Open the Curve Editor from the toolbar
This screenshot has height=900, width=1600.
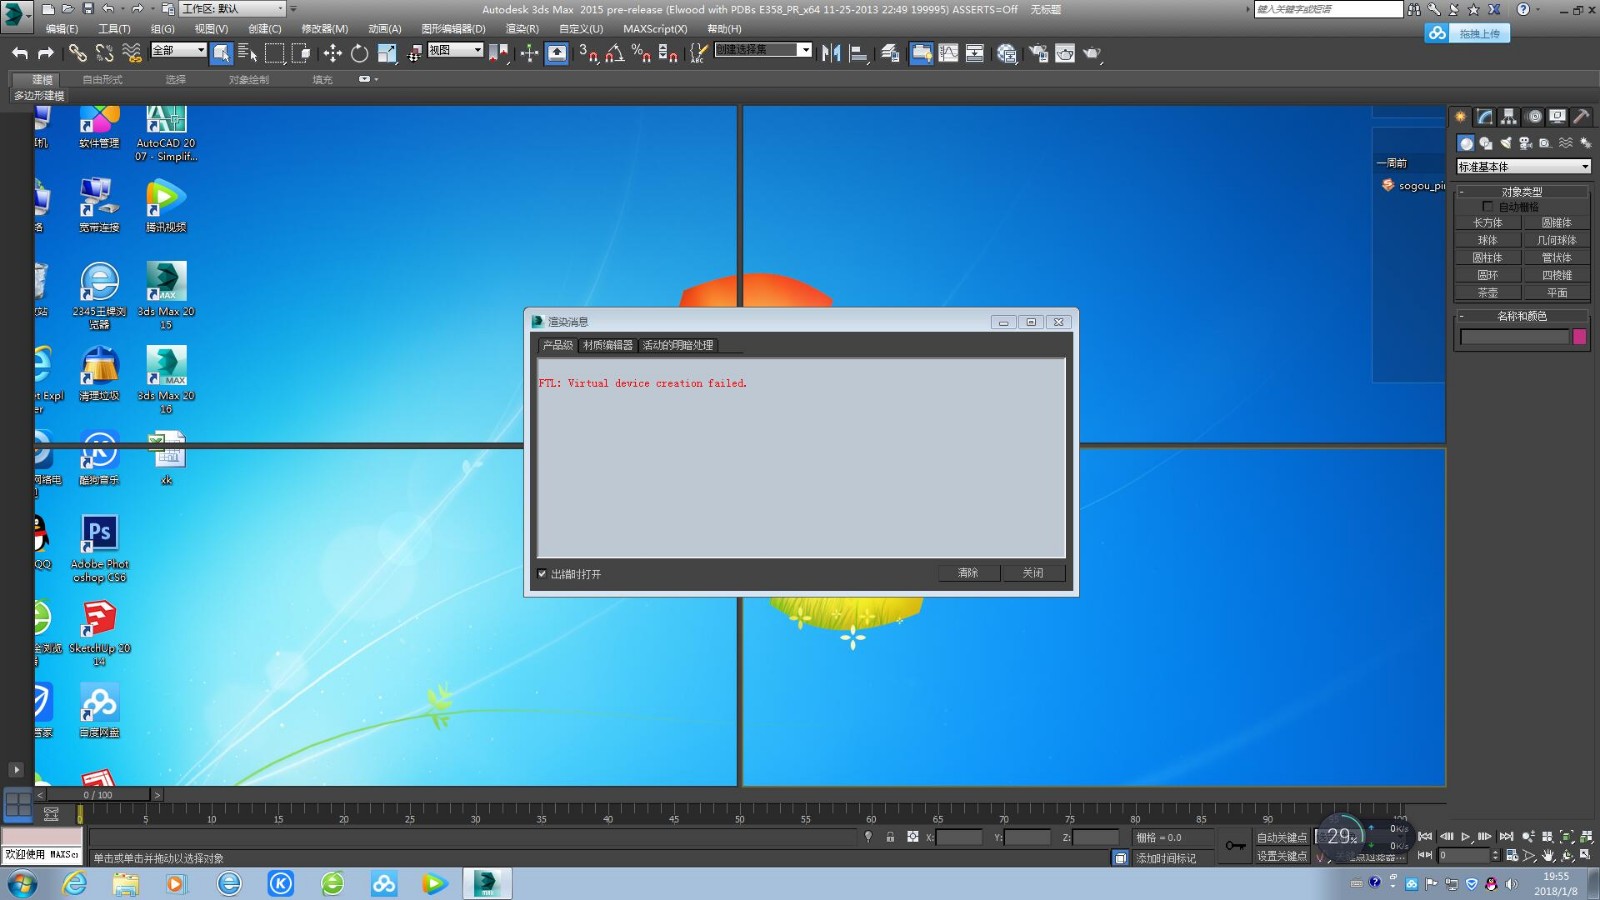948,53
